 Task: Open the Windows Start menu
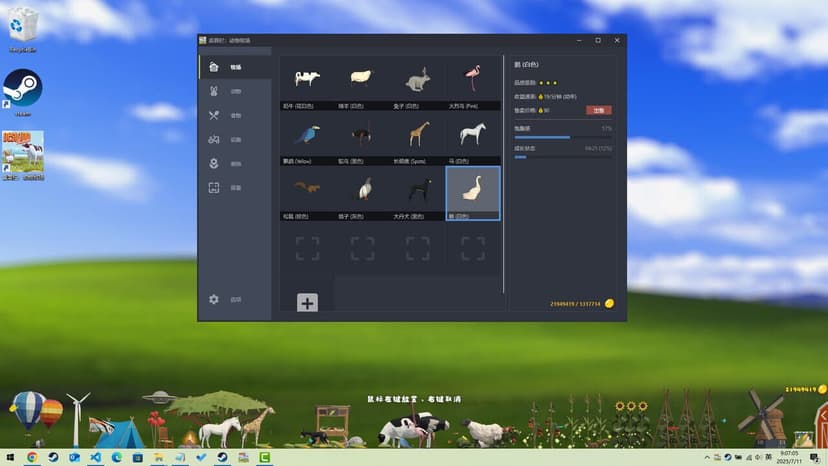pyautogui.click(x=10, y=458)
